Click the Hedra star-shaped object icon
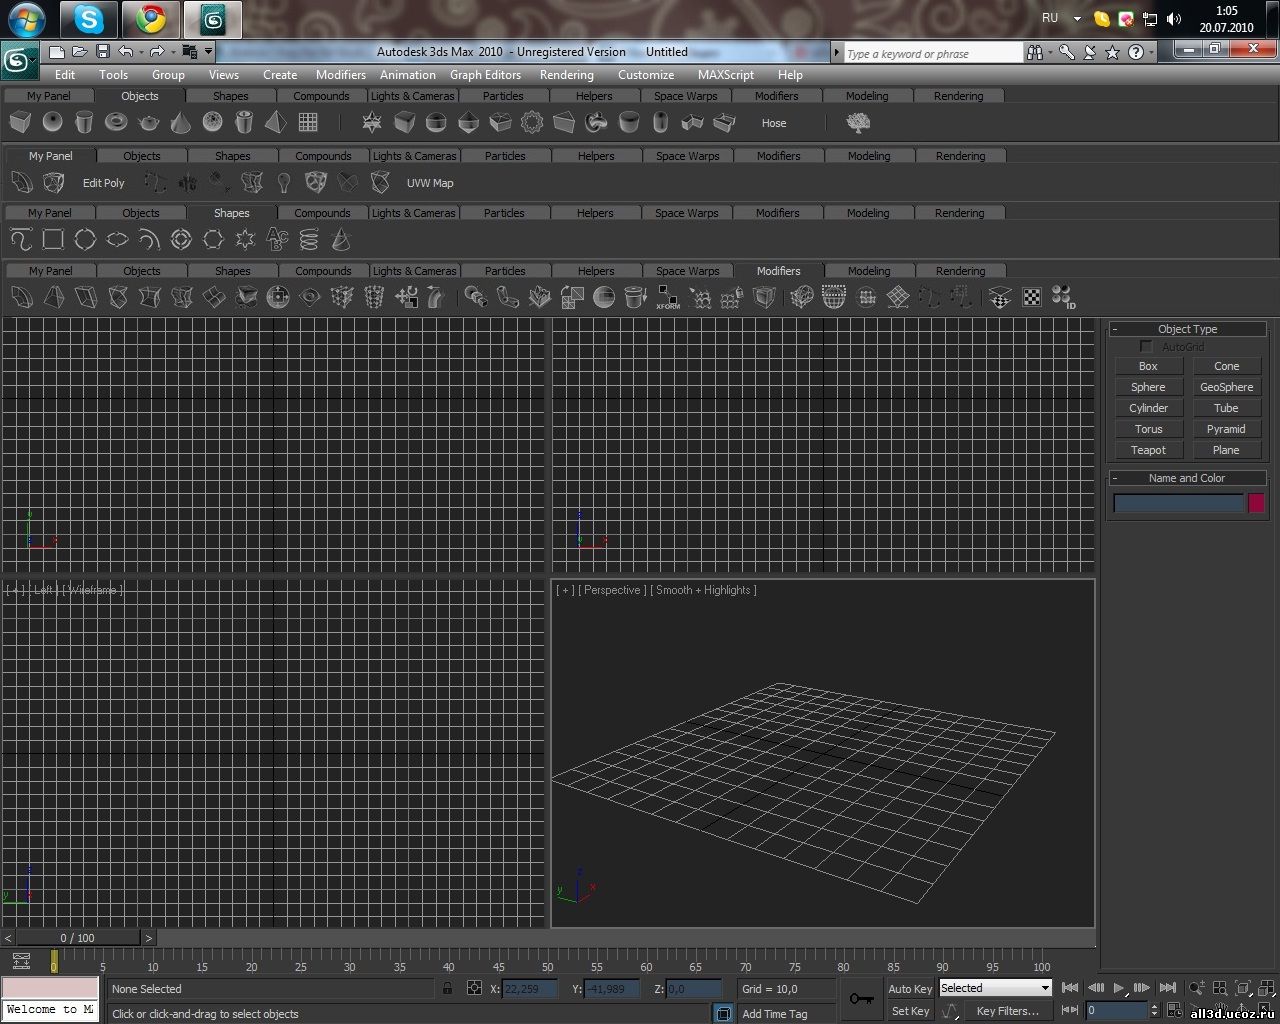 (372, 123)
